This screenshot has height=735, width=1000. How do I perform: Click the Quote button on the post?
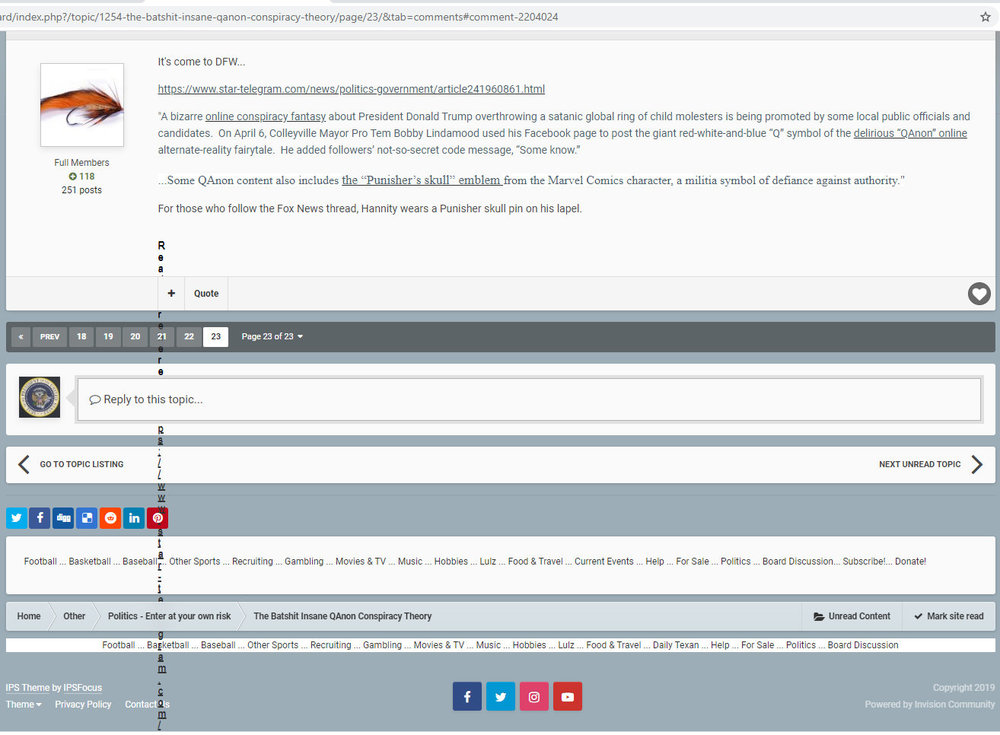(x=206, y=294)
